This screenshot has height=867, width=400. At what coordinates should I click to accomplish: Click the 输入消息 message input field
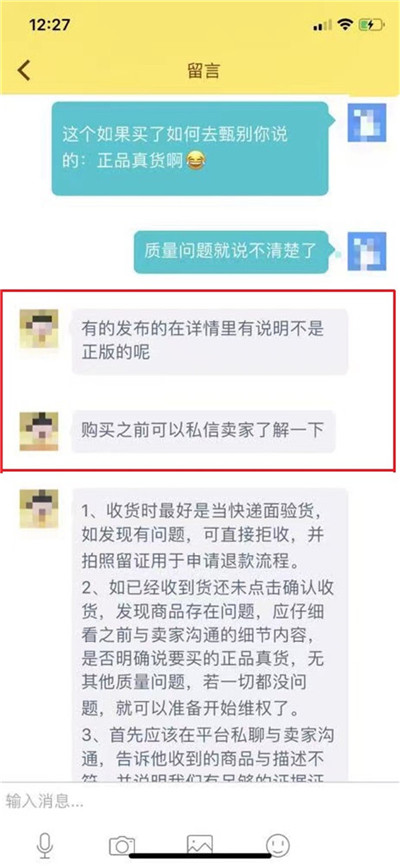(x=200, y=801)
